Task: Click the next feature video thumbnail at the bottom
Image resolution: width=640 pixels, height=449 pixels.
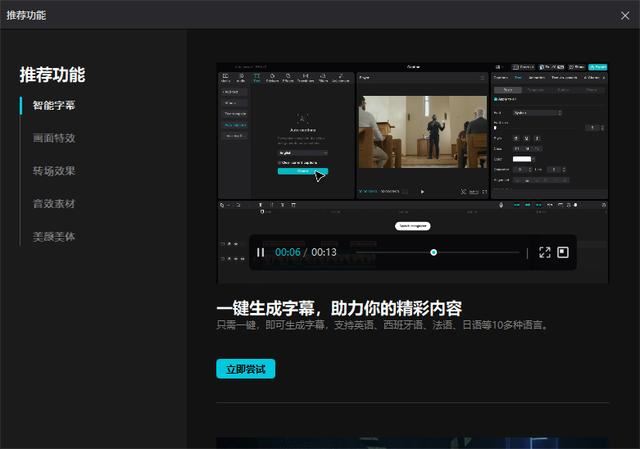Action: point(412,442)
